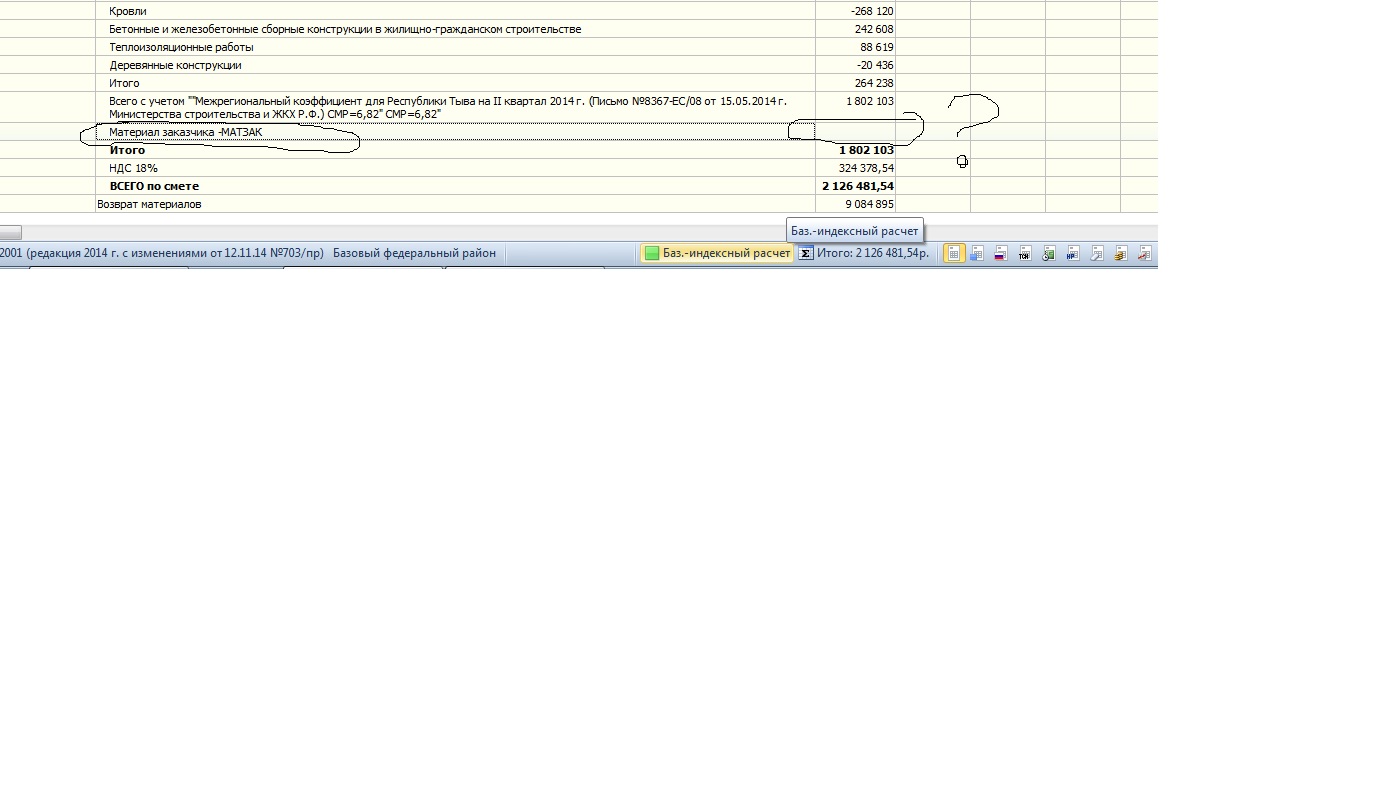The image size is (1388, 807).
Task: Click the highlighted document table icon in status bar
Action: (x=954, y=253)
